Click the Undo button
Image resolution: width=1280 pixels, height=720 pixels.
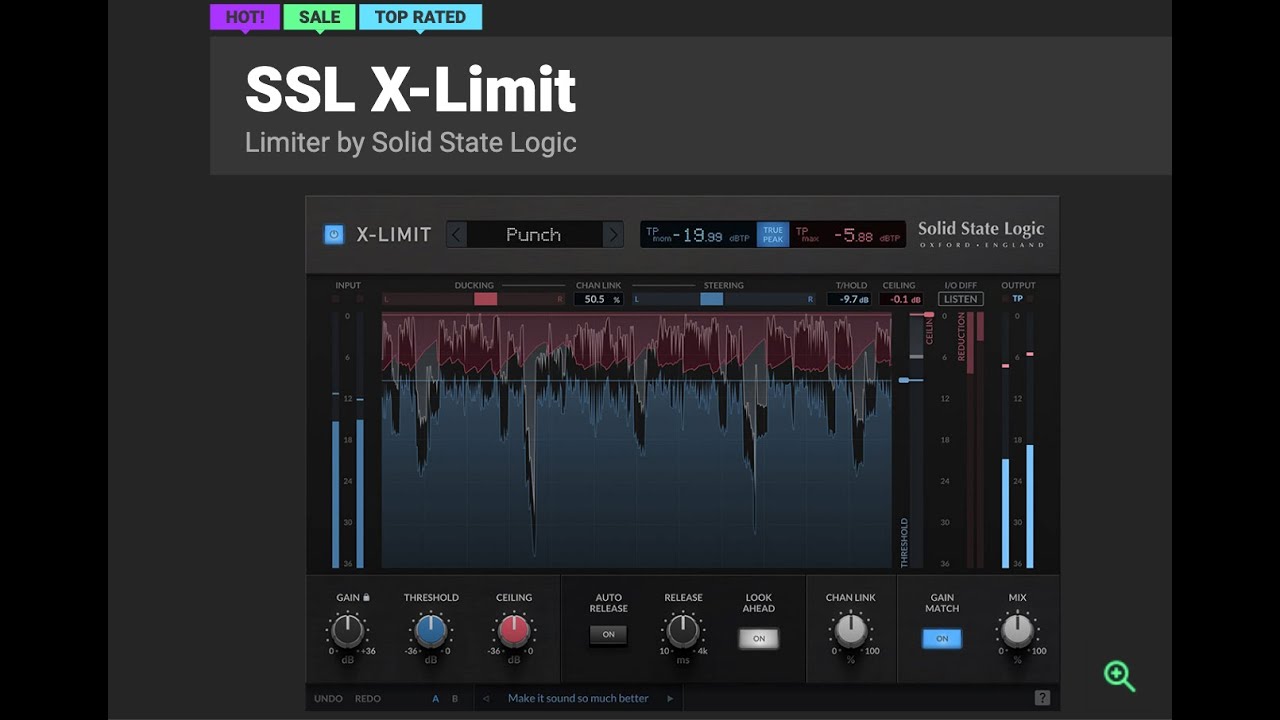tap(328, 698)
